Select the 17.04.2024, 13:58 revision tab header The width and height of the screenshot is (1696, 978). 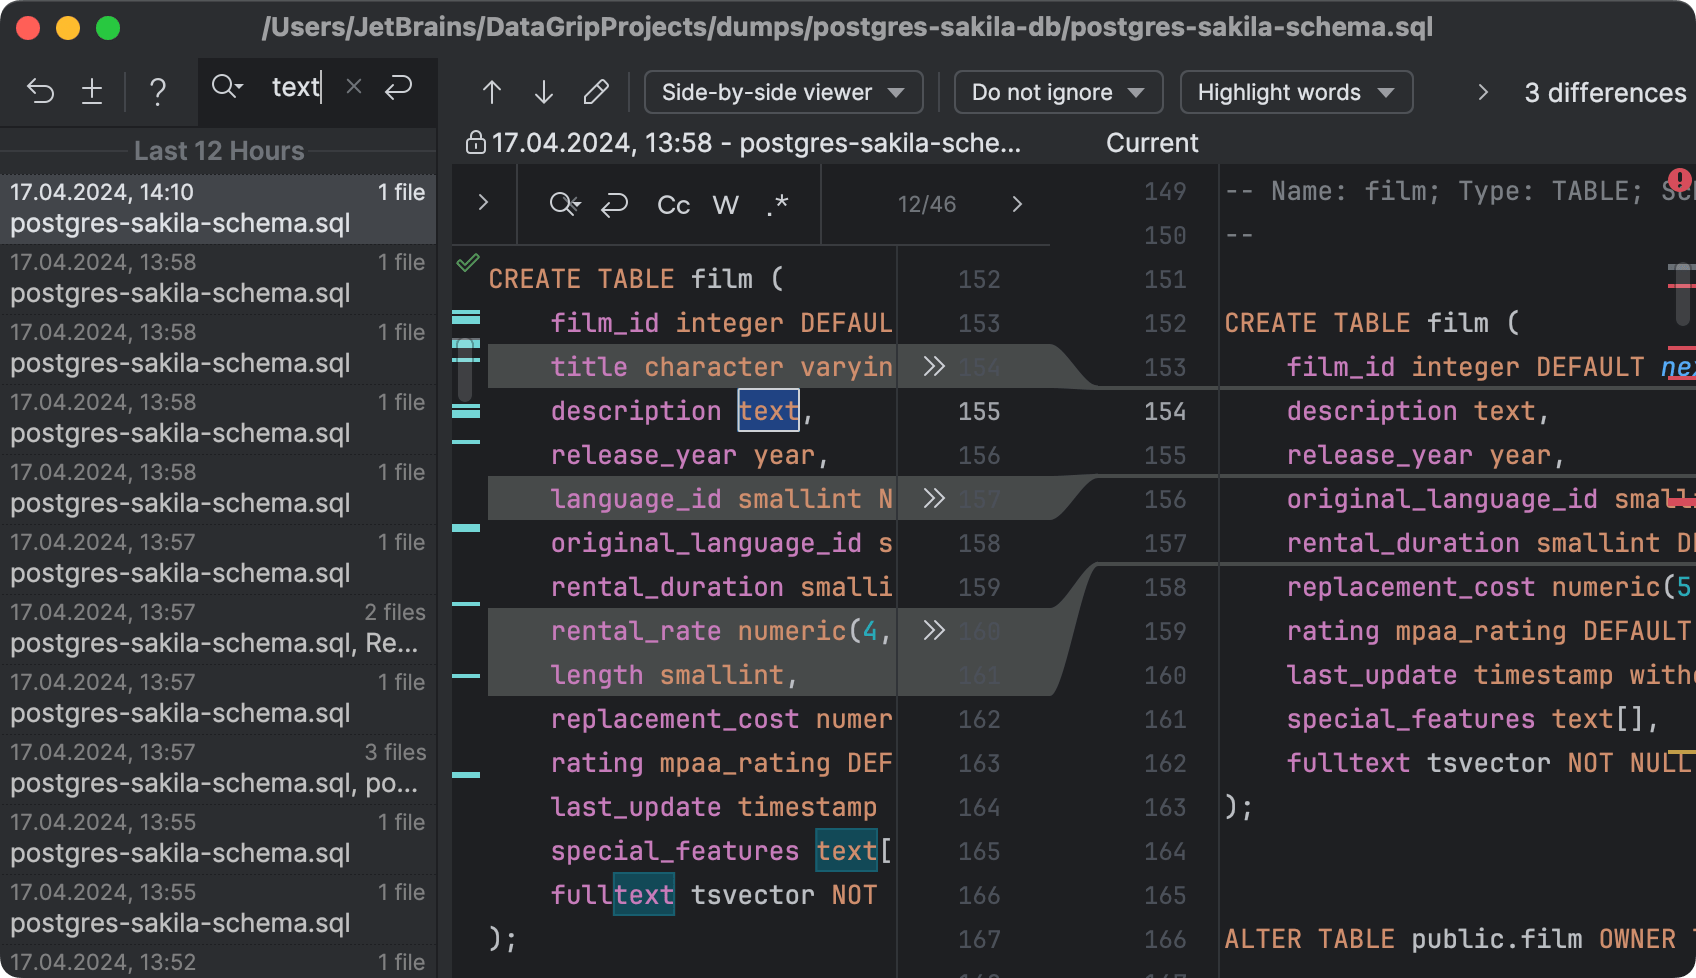[x=755, y=142]
